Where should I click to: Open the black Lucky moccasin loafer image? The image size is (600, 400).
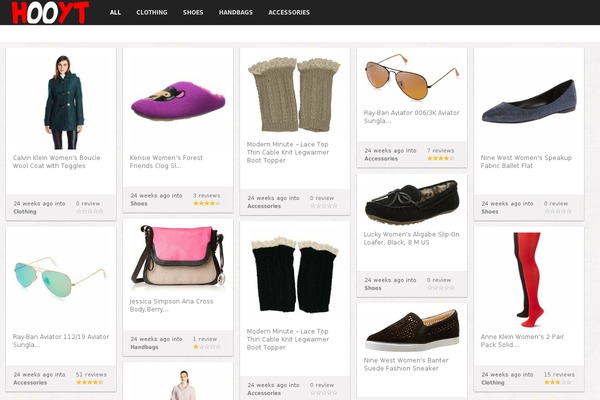[412, 202]
